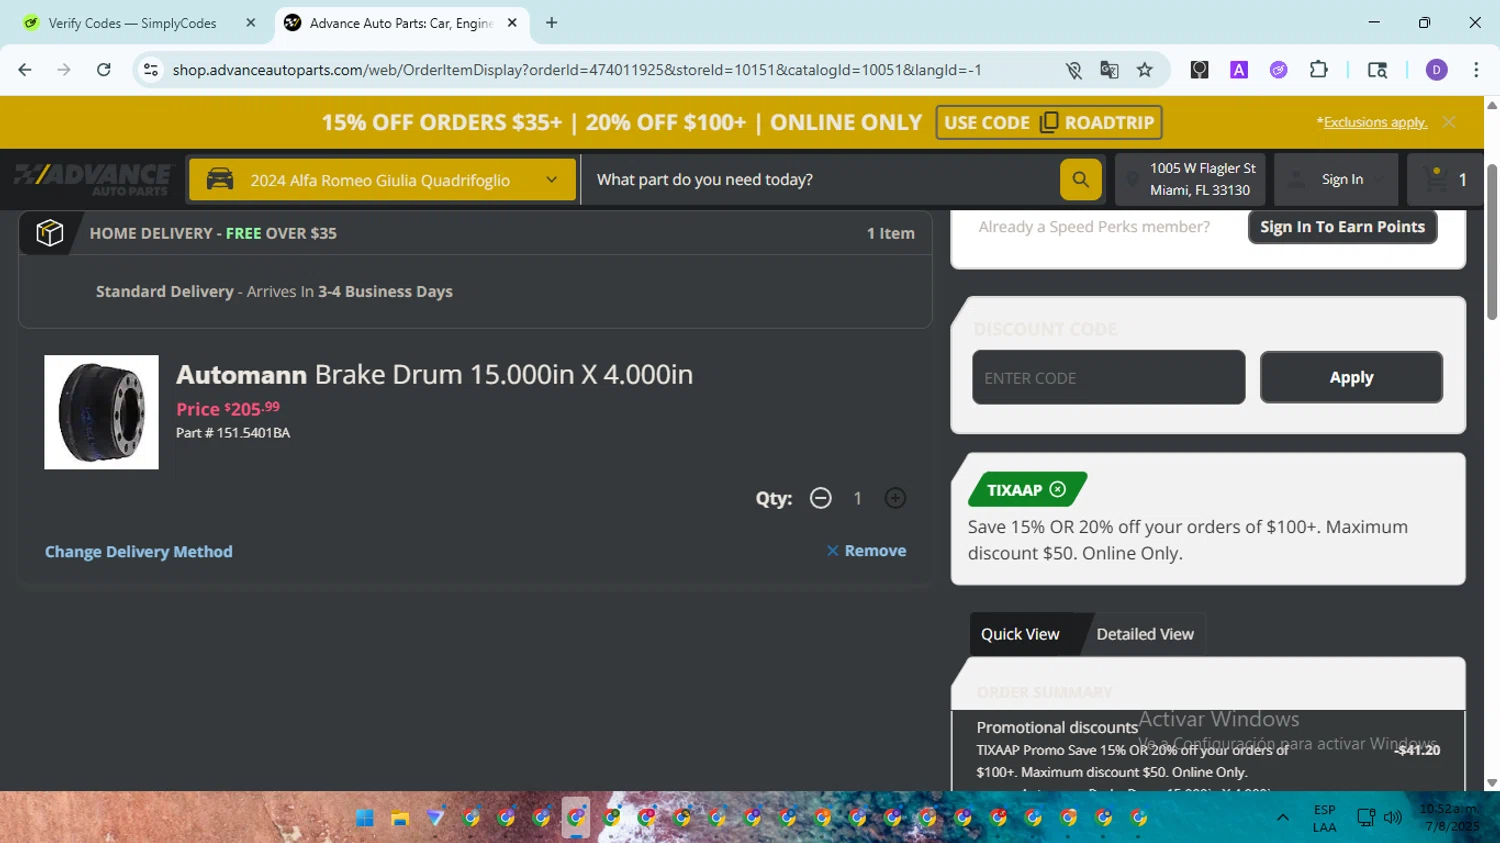Image resolution: width=1500 pixels, height=843 pixels.
Task: Close the Verify Codes SimplyCodes tab
Action: [251, 23]
